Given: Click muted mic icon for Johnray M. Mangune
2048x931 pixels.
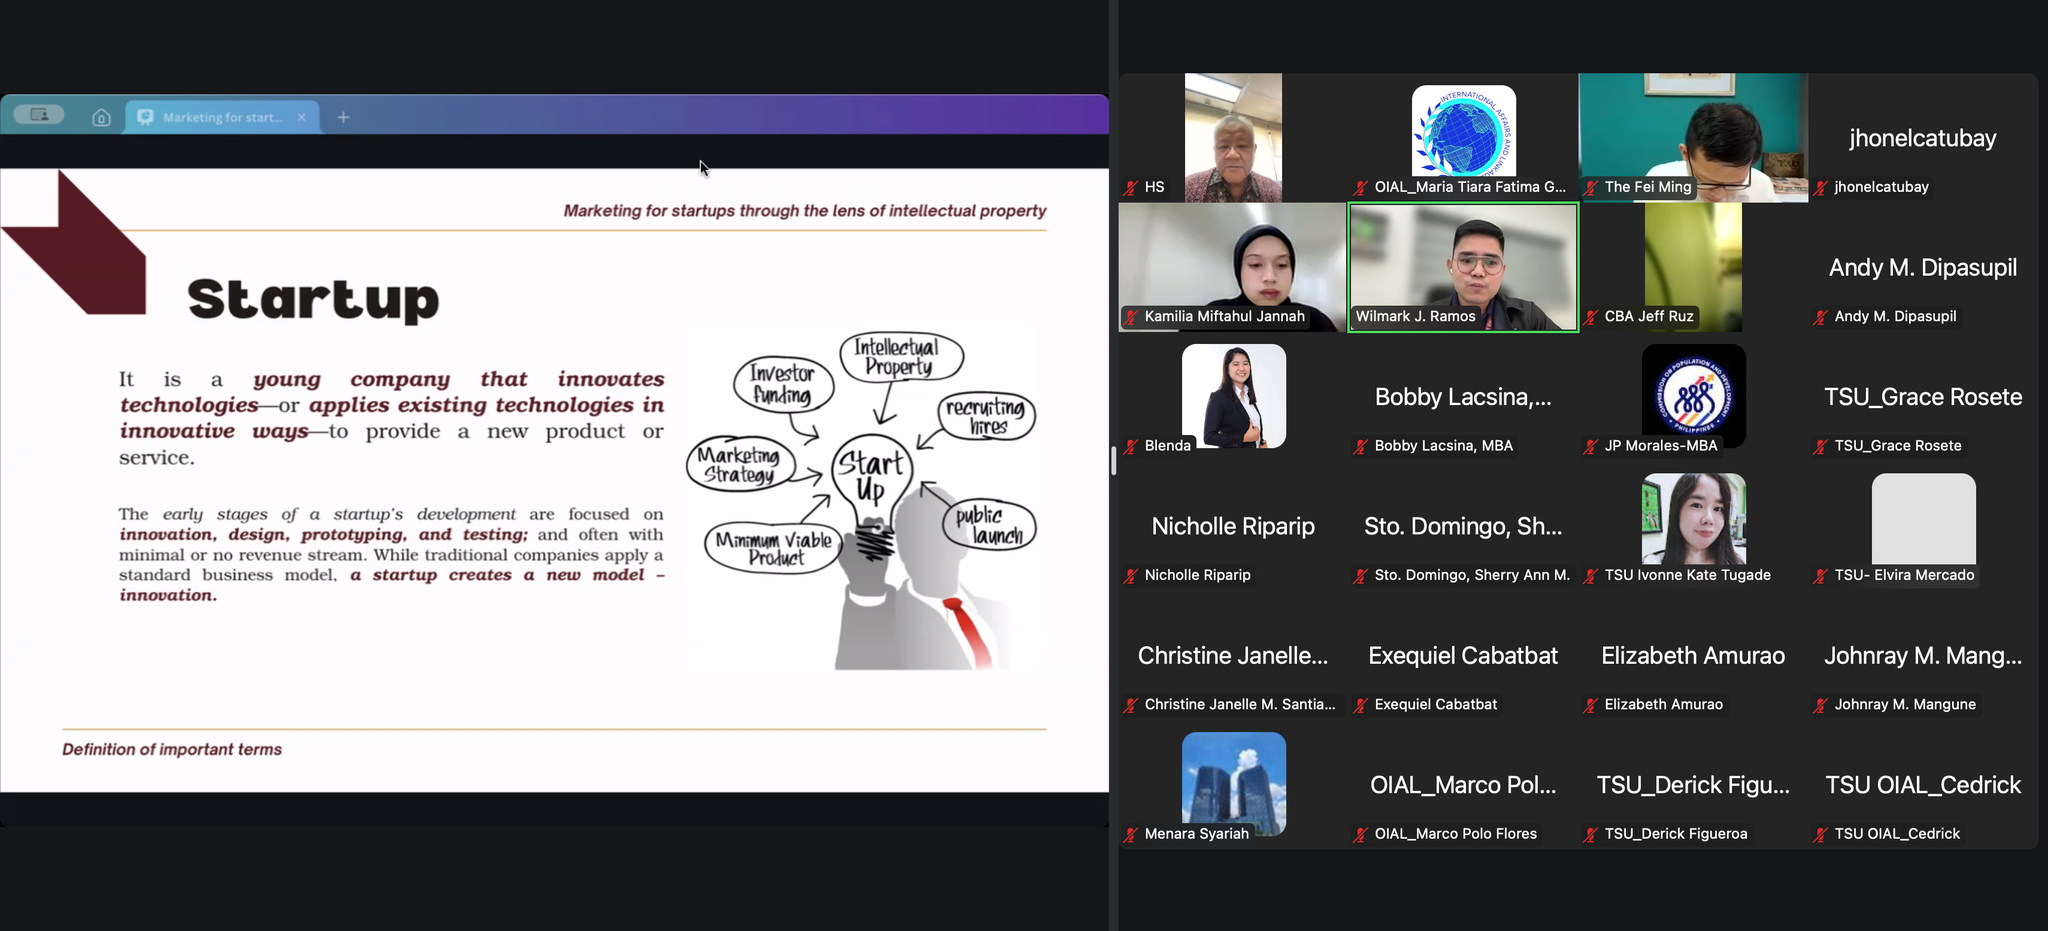Looking at the screenshot, I should pyautogui.click(x=1821, y=705).
